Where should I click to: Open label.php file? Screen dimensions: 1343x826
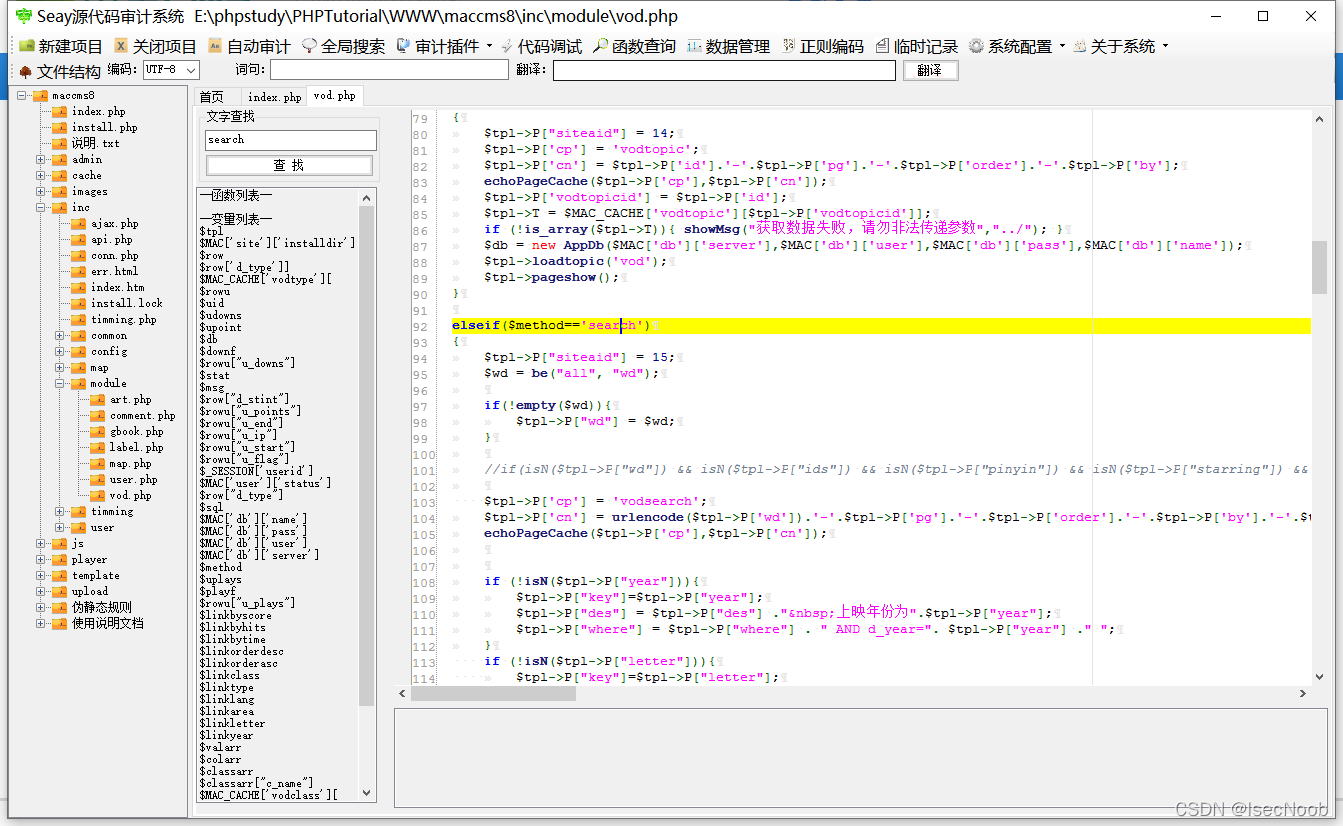(137, 447)
